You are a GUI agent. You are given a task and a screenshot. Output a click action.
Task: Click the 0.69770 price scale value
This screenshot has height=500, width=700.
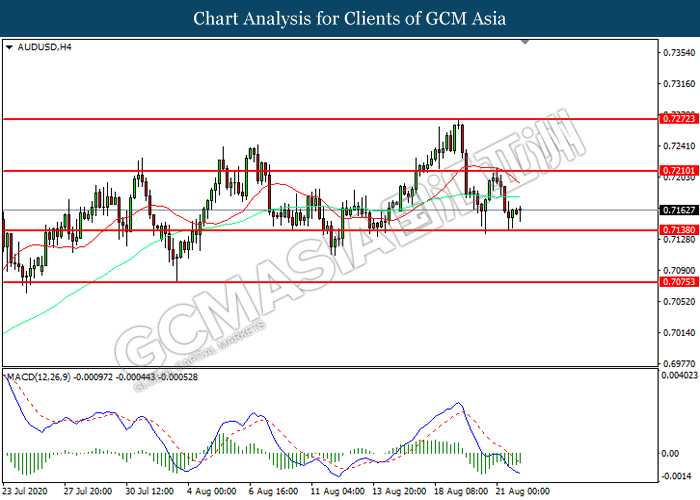(x=679, y=363)
